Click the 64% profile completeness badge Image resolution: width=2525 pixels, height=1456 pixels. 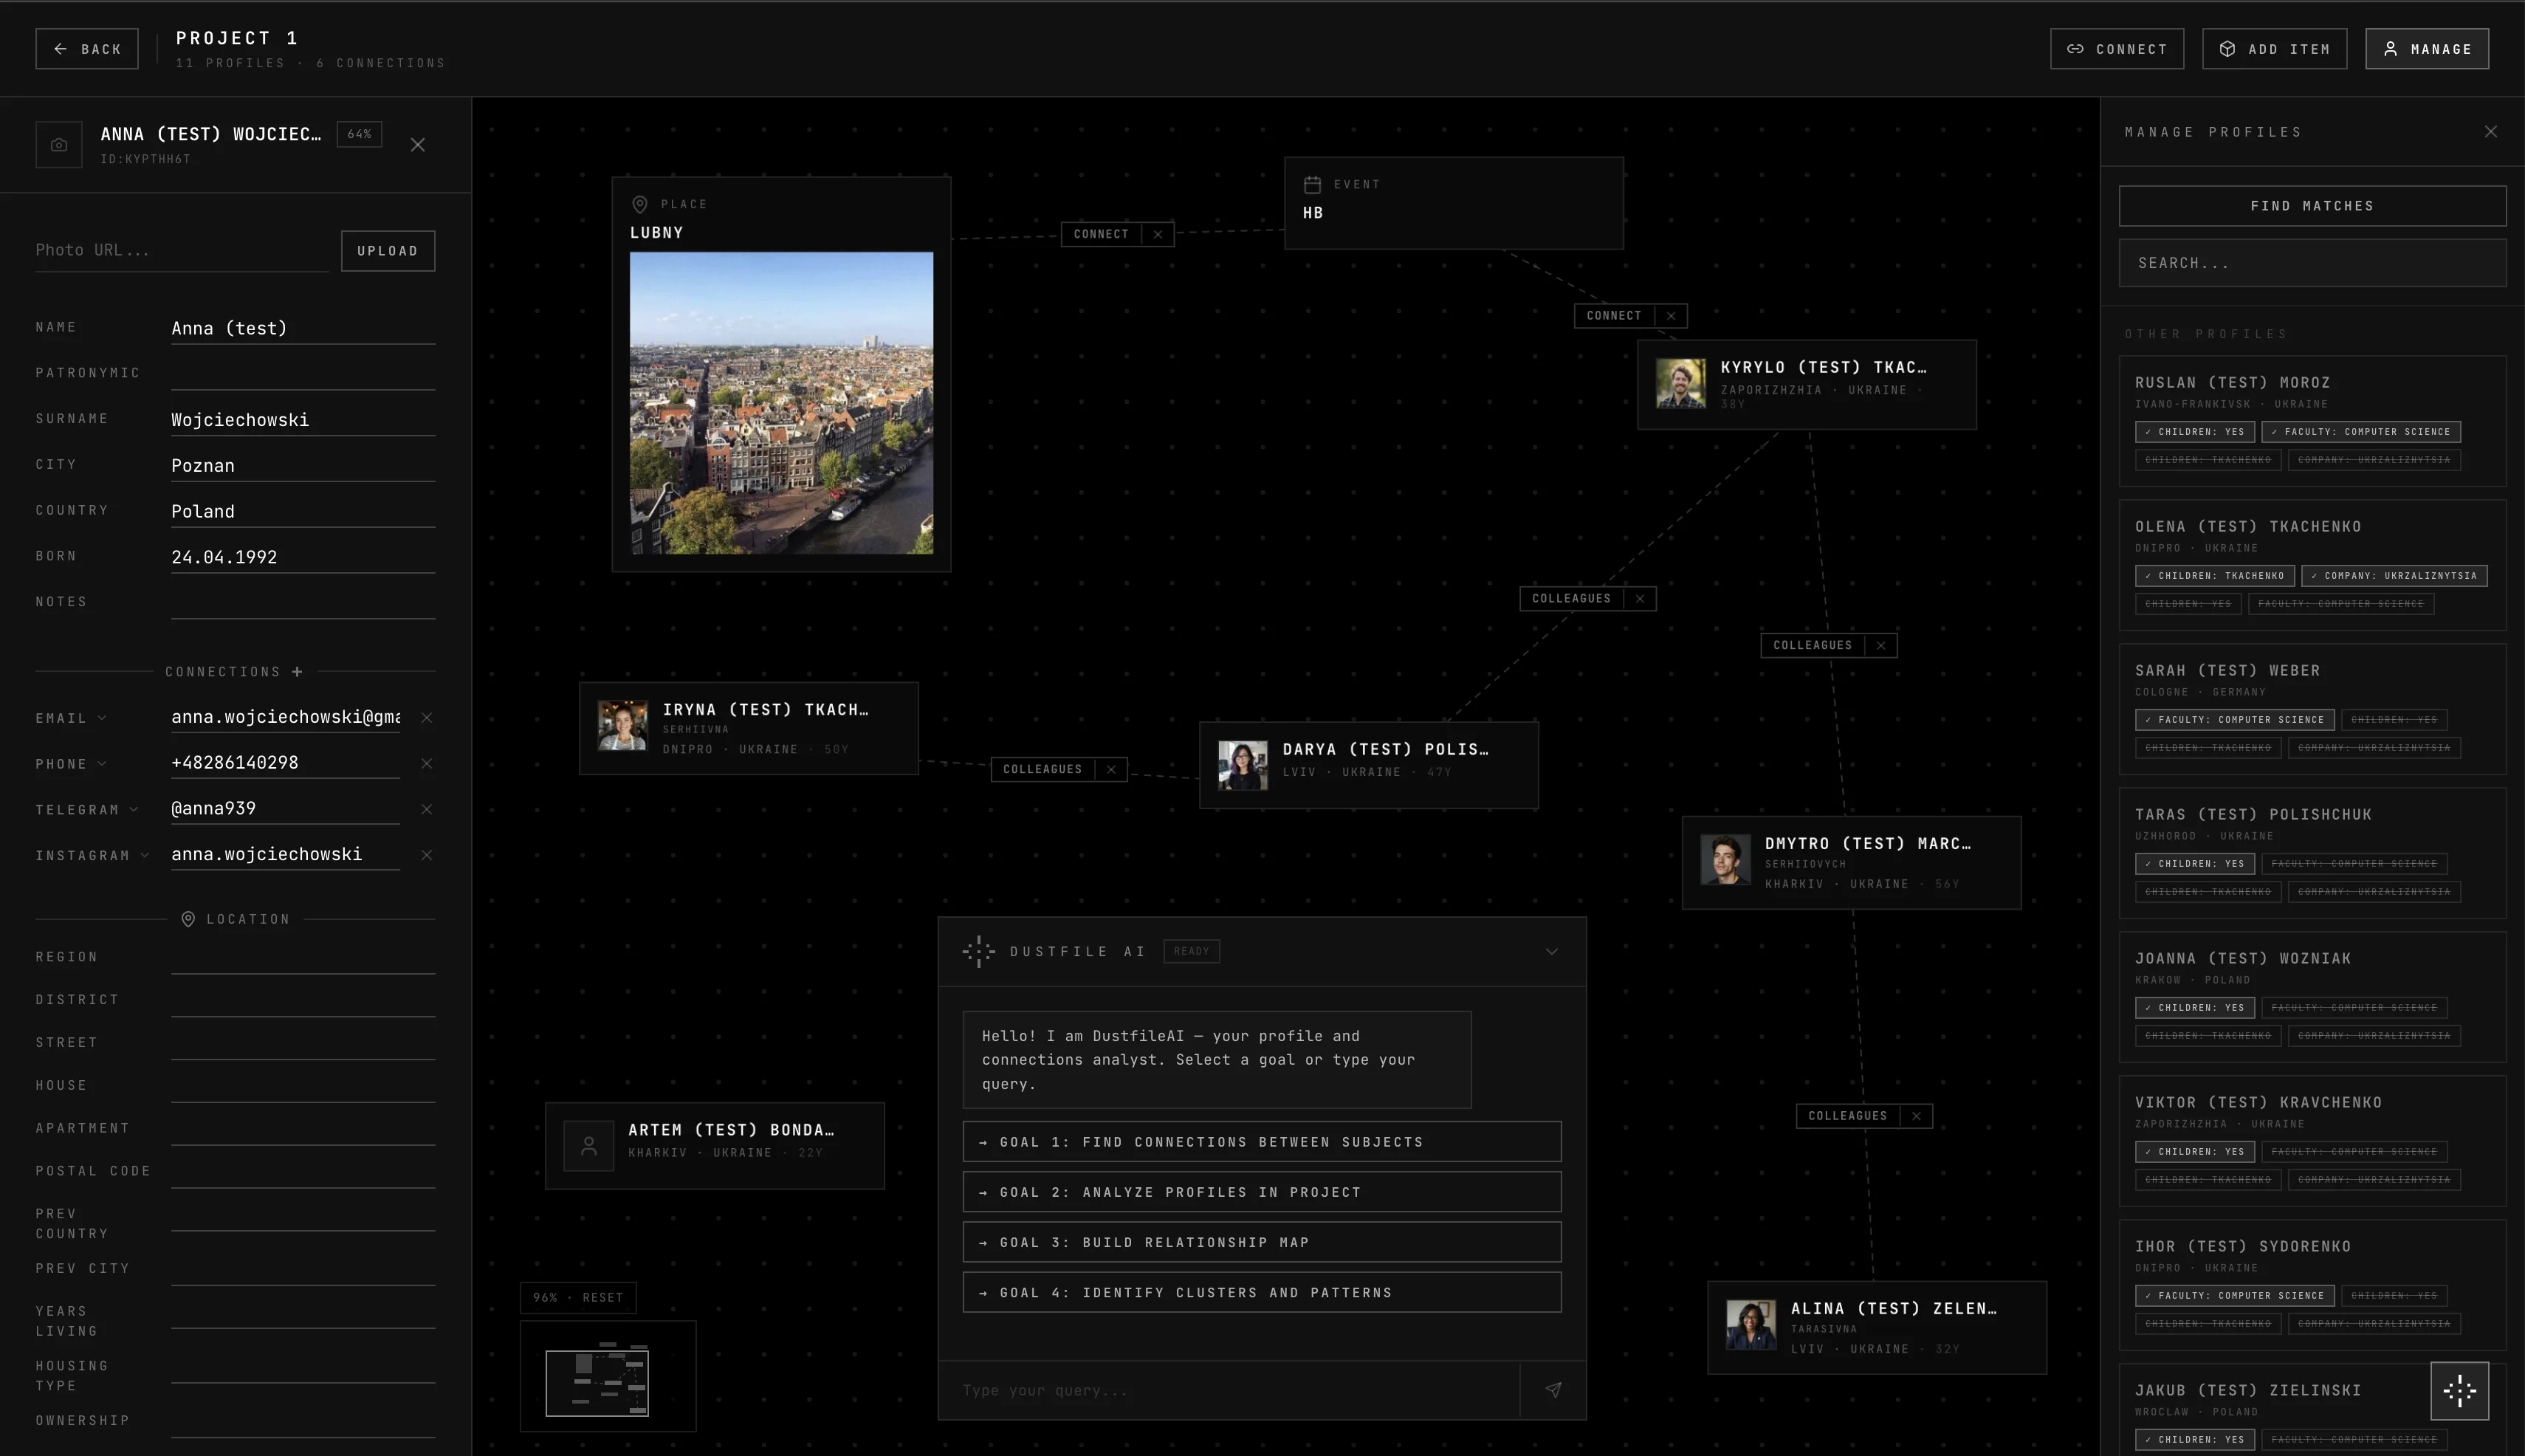coord(360,134)
